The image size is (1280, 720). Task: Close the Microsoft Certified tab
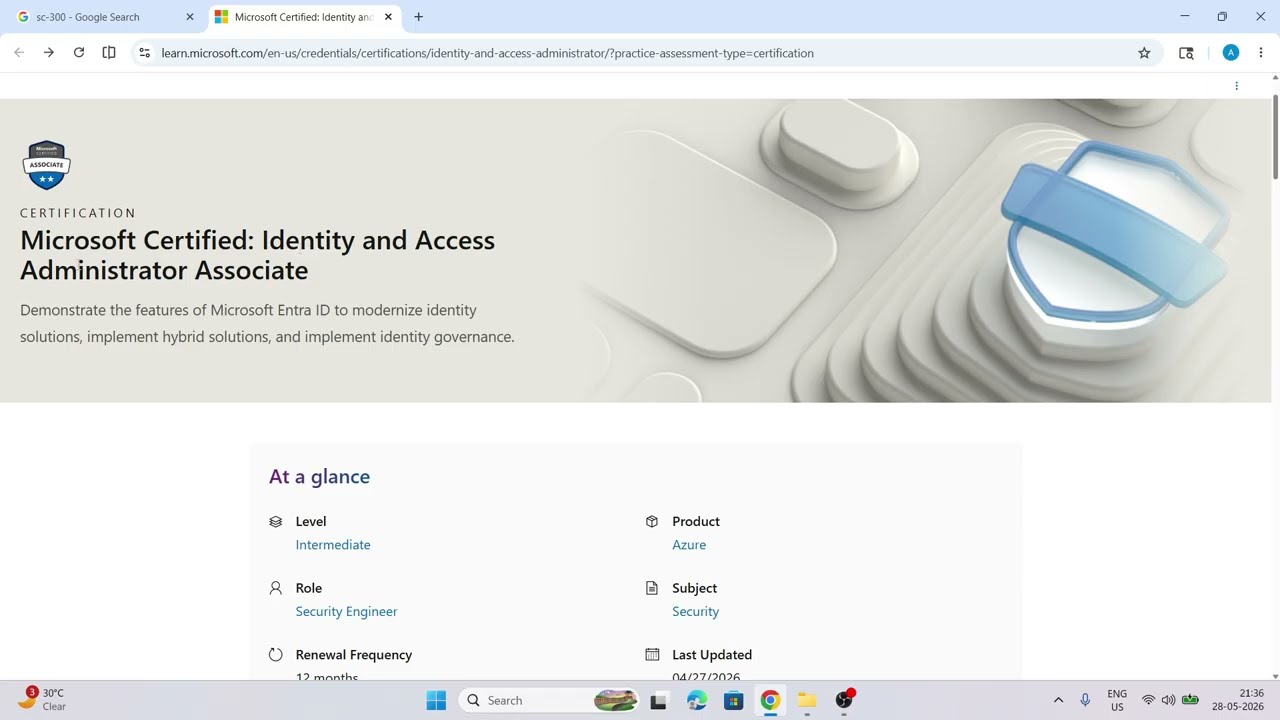click(388, 17)
